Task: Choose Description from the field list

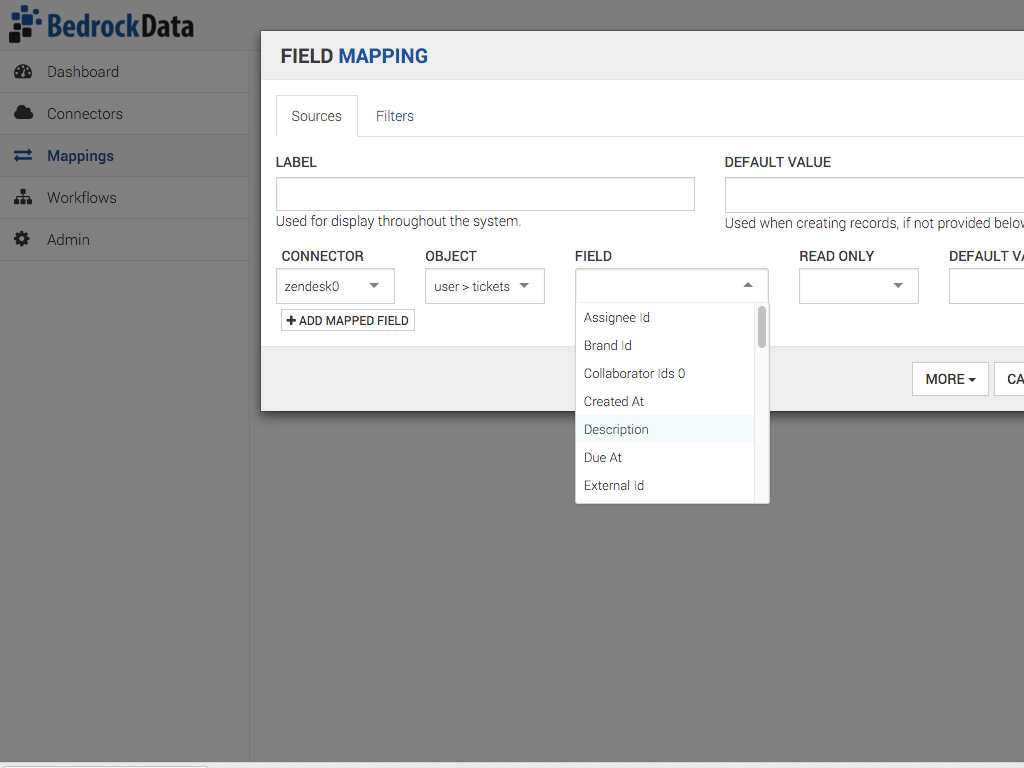Action: [x=616, y=430]
